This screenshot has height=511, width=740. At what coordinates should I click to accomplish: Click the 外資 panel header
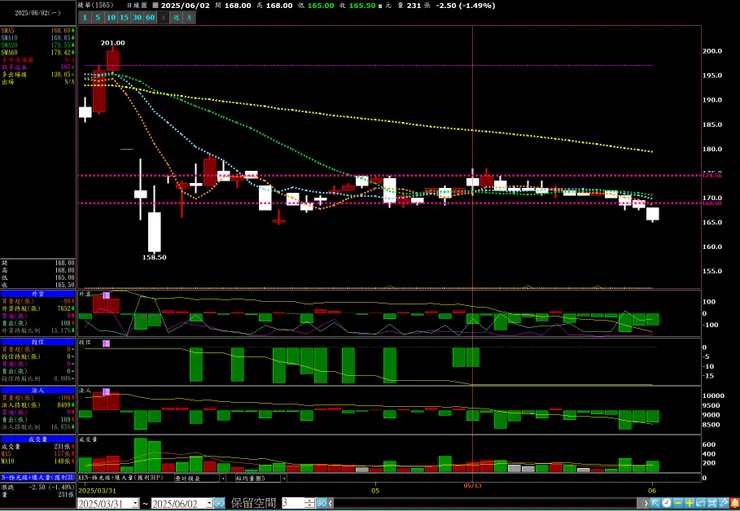click(x=38, y=293)
